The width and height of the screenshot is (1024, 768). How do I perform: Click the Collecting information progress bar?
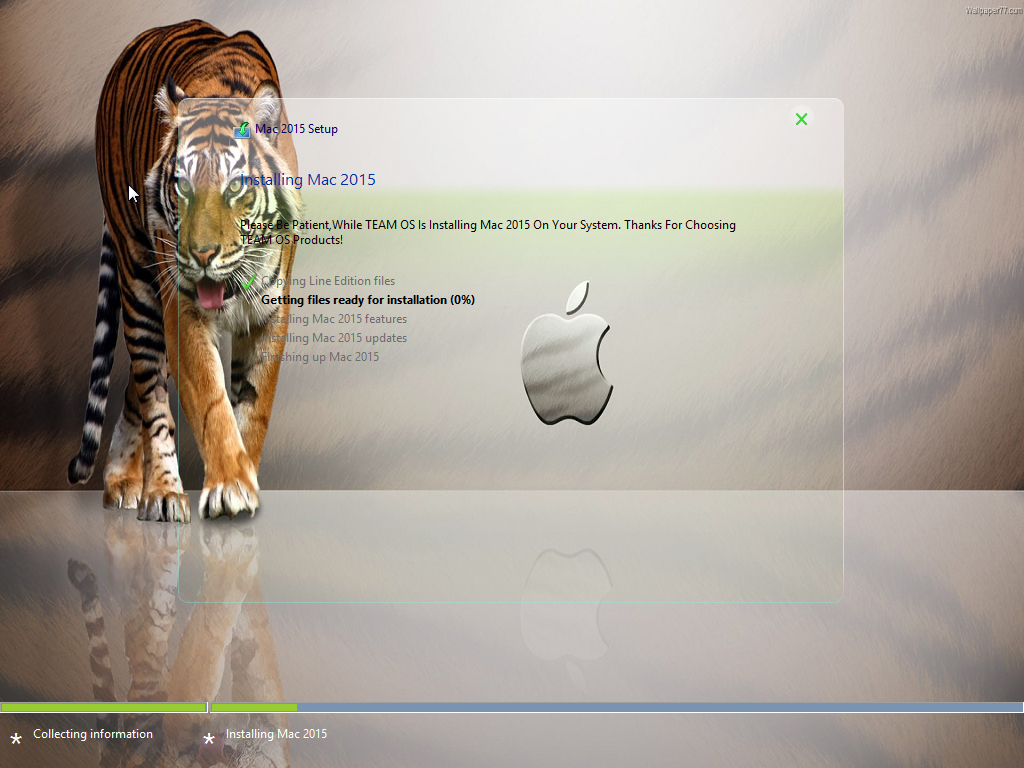click(103, 707)
